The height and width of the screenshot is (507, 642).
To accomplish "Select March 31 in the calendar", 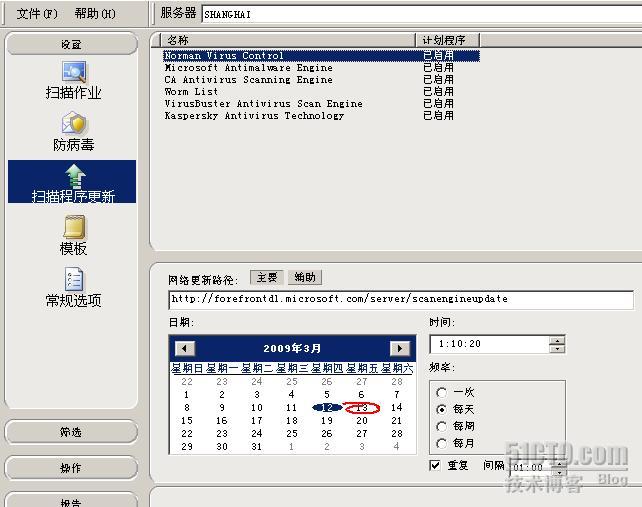I will (x=257, y=446).
